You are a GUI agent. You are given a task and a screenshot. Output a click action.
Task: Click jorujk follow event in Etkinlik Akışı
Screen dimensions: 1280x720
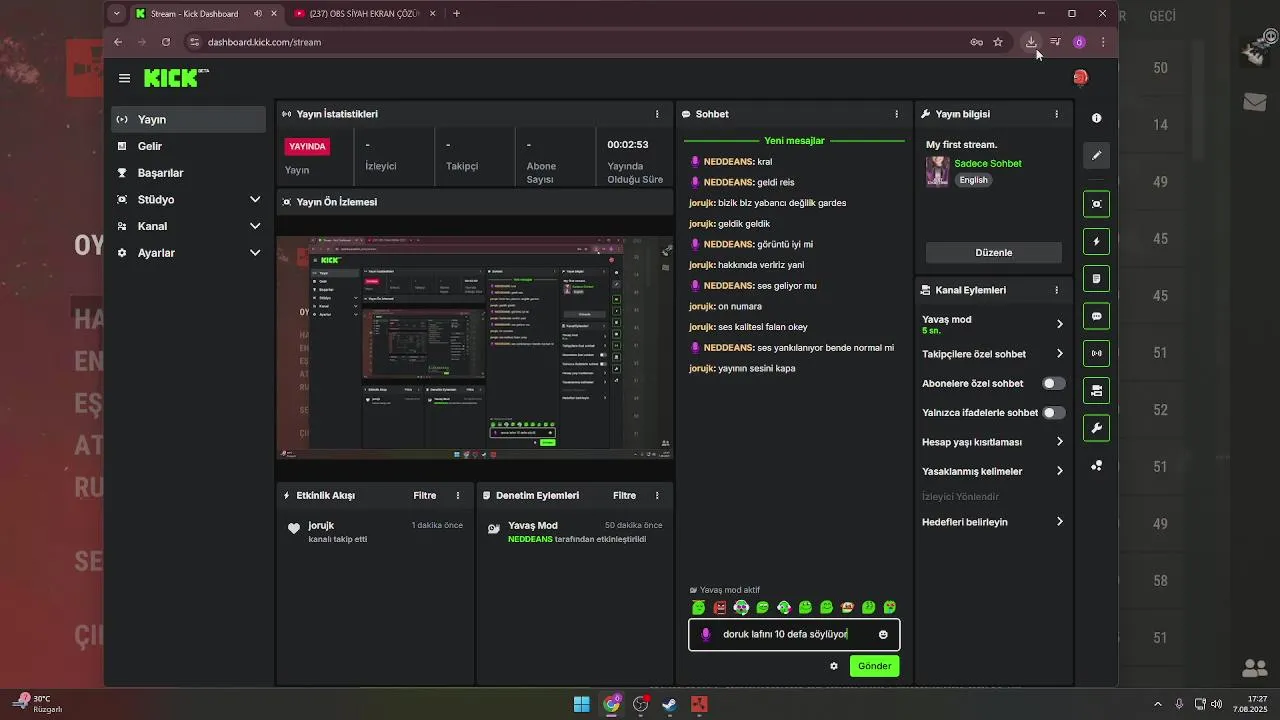tap(375, 532)
